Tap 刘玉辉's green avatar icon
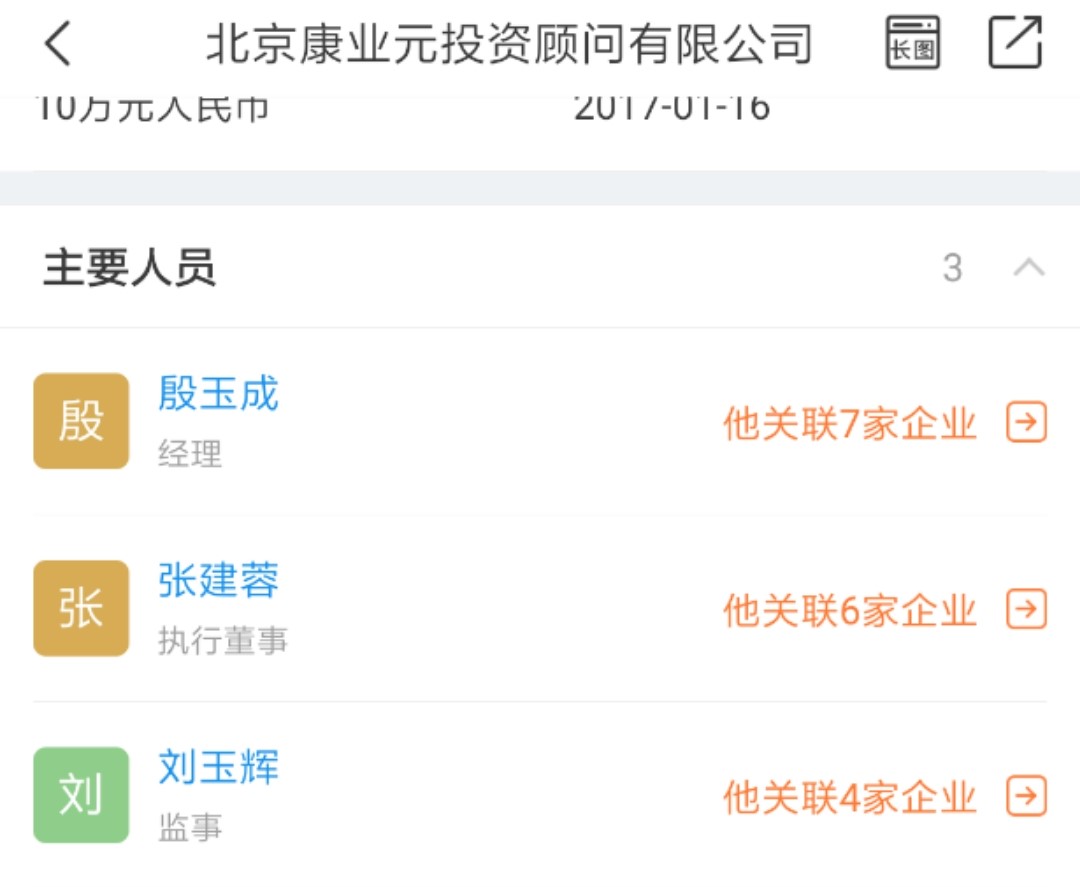Image resolution: width=1080 pixels, height=887 pixels. 80,794
